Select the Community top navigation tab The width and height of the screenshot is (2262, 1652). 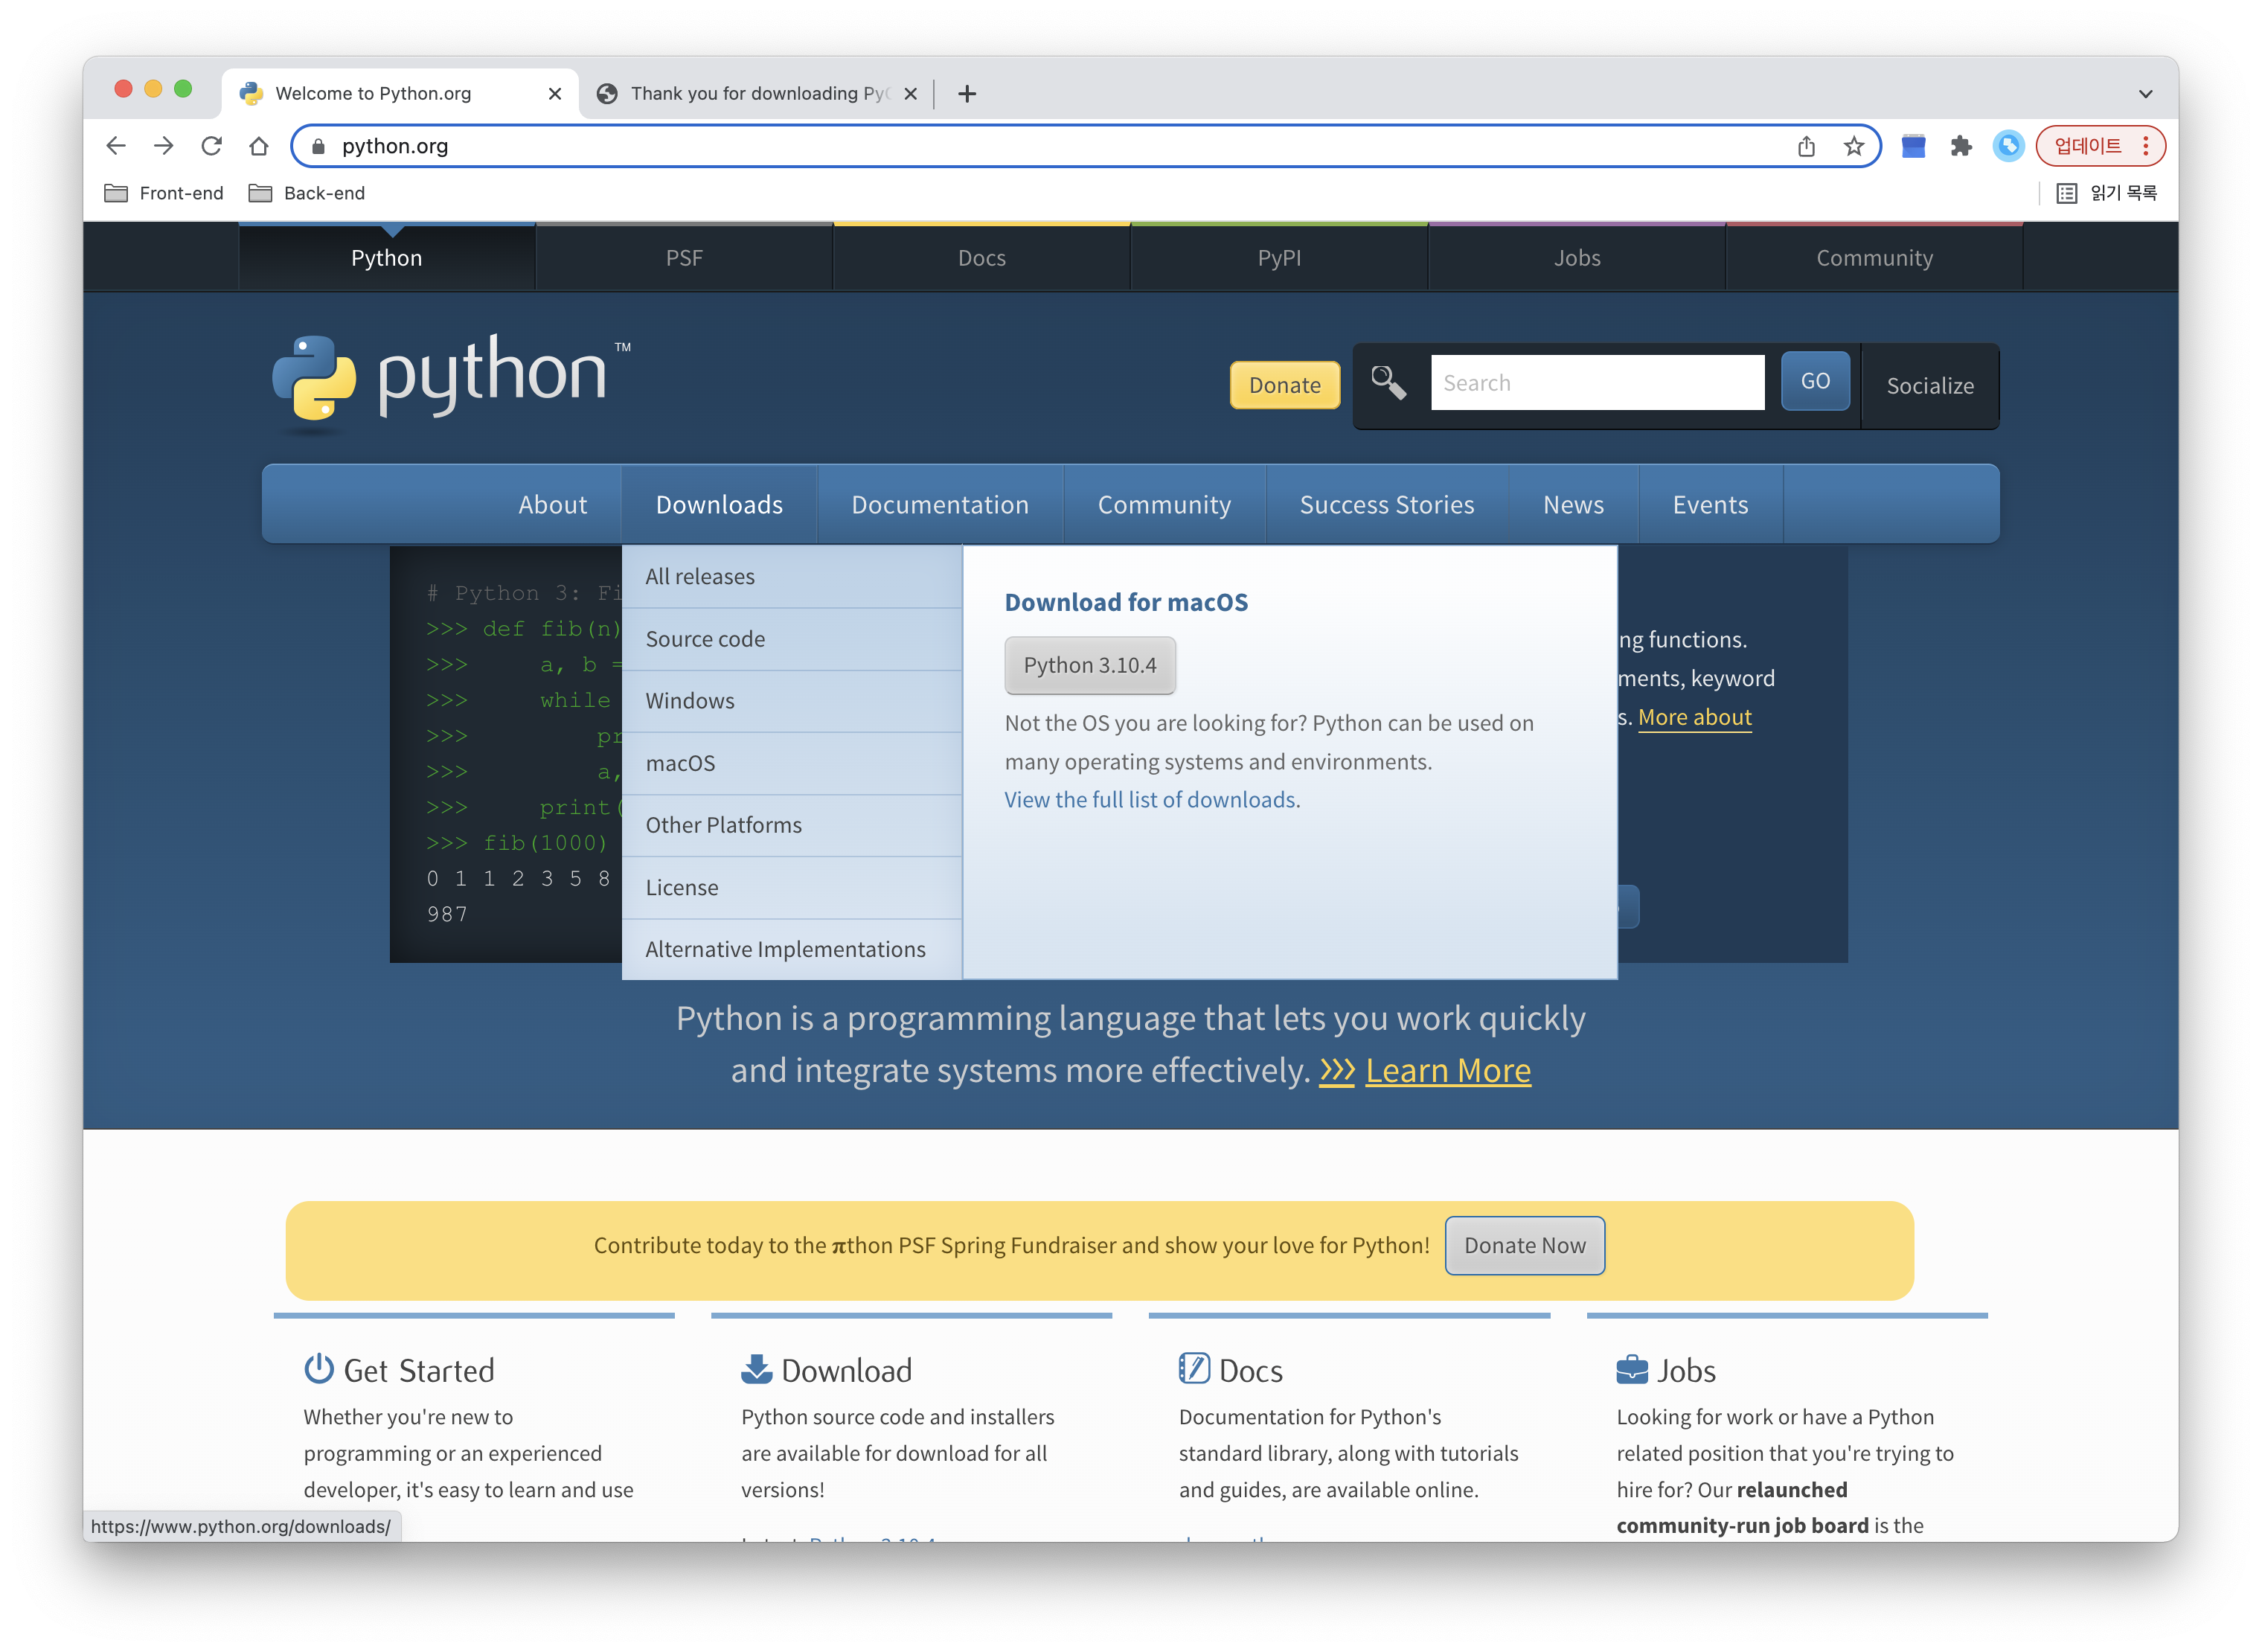pos(1874,258)
